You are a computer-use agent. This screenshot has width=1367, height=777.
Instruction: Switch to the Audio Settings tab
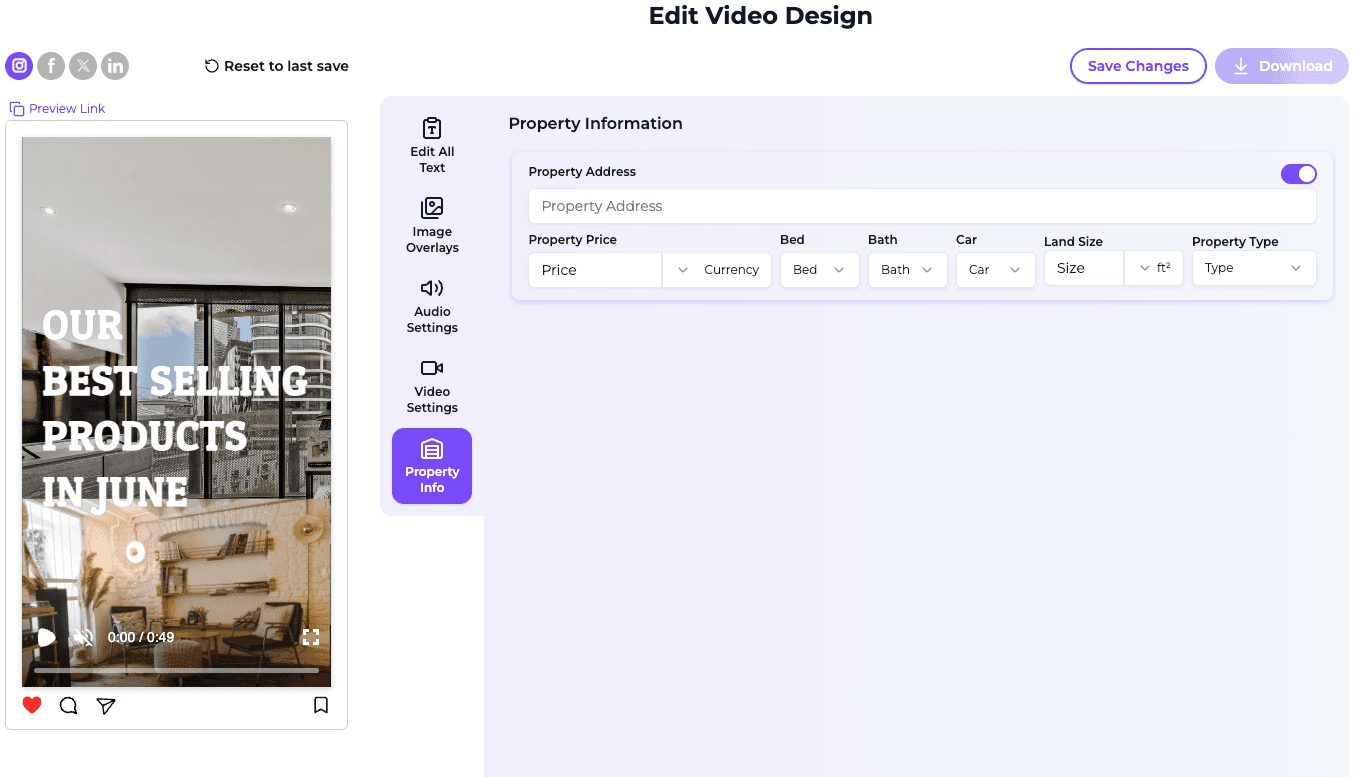[x=432, y=304]
